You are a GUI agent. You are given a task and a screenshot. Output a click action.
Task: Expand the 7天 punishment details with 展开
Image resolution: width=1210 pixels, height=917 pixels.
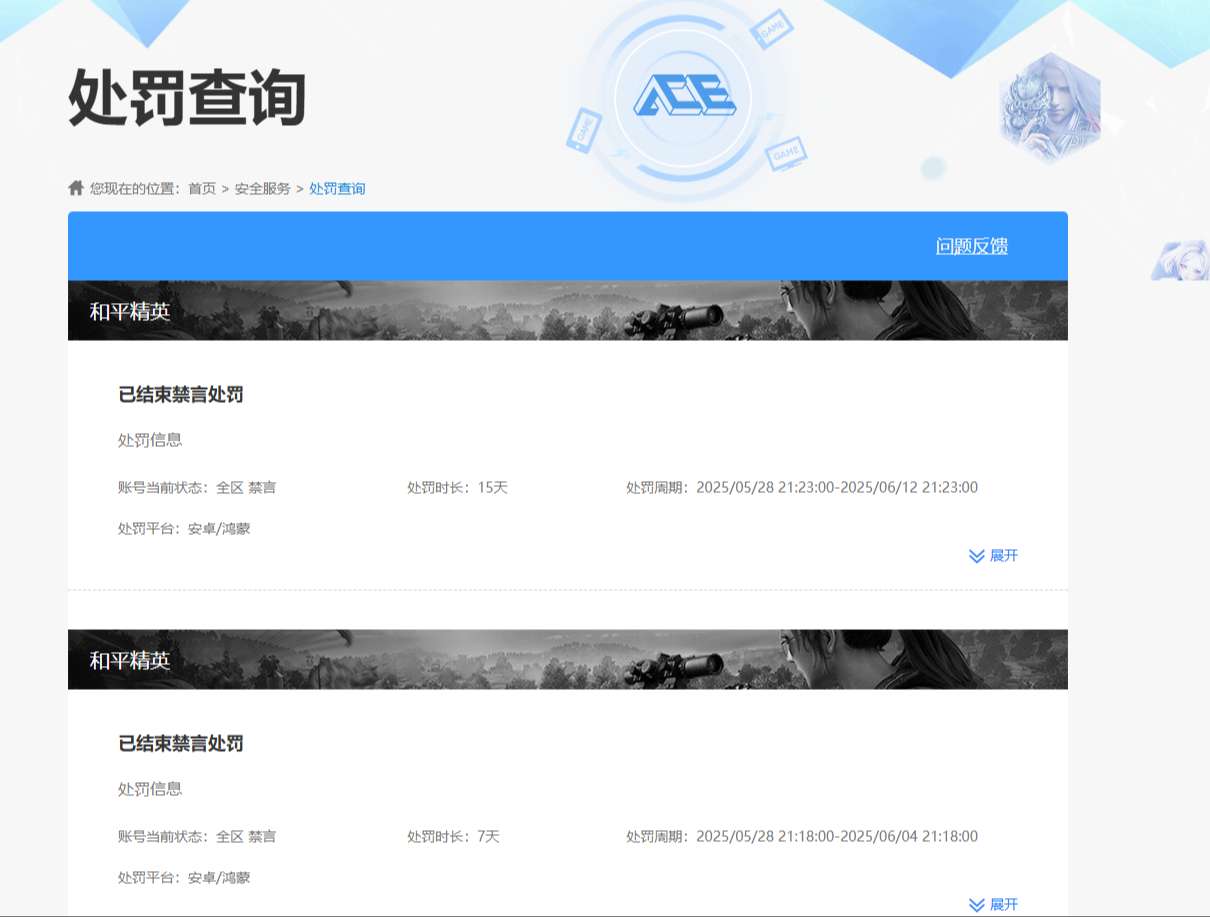click(994, 904)
